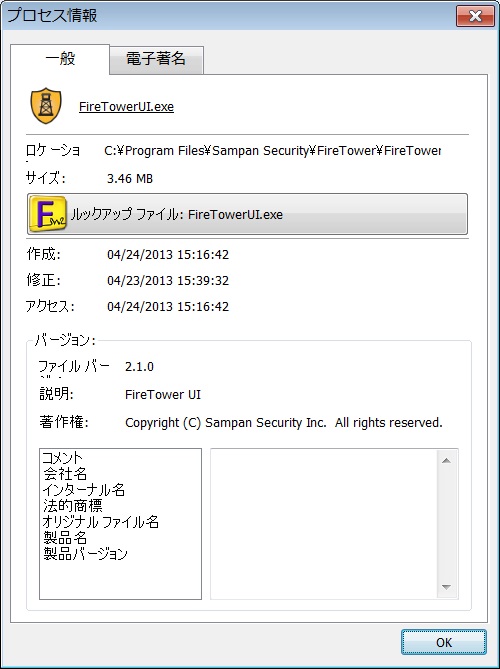The image size is (500, 669).
Task: Select オリジナル ファイル名 in the list
Action: tap(101, 522)
